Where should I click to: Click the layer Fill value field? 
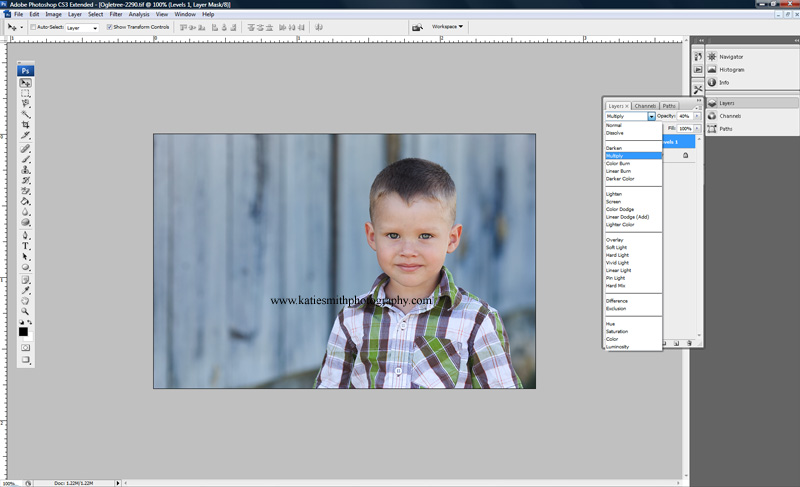tap(685, 129)
